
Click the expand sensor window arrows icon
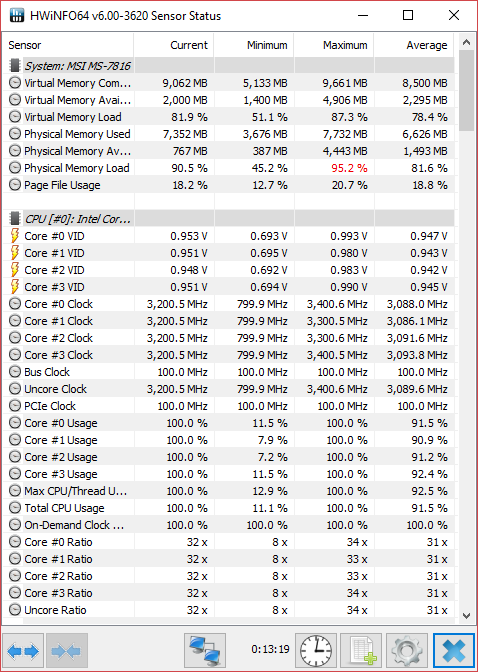pos(23,651)
